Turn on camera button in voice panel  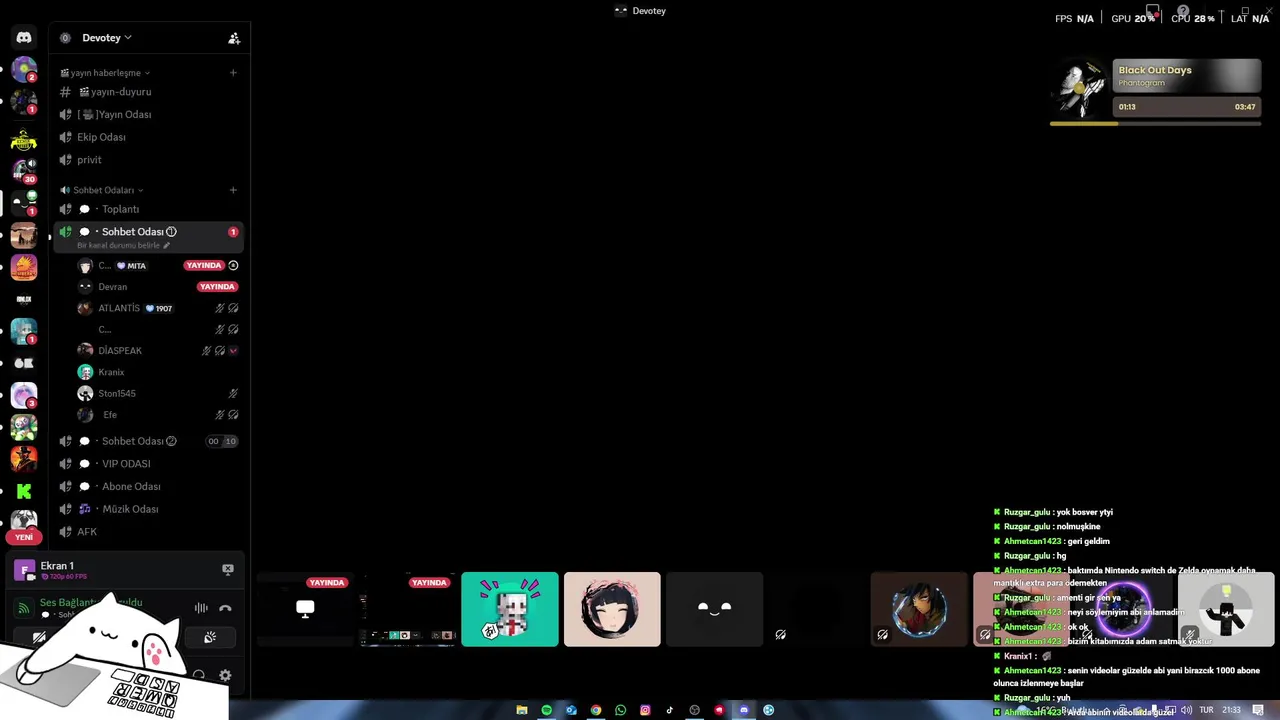39,637
